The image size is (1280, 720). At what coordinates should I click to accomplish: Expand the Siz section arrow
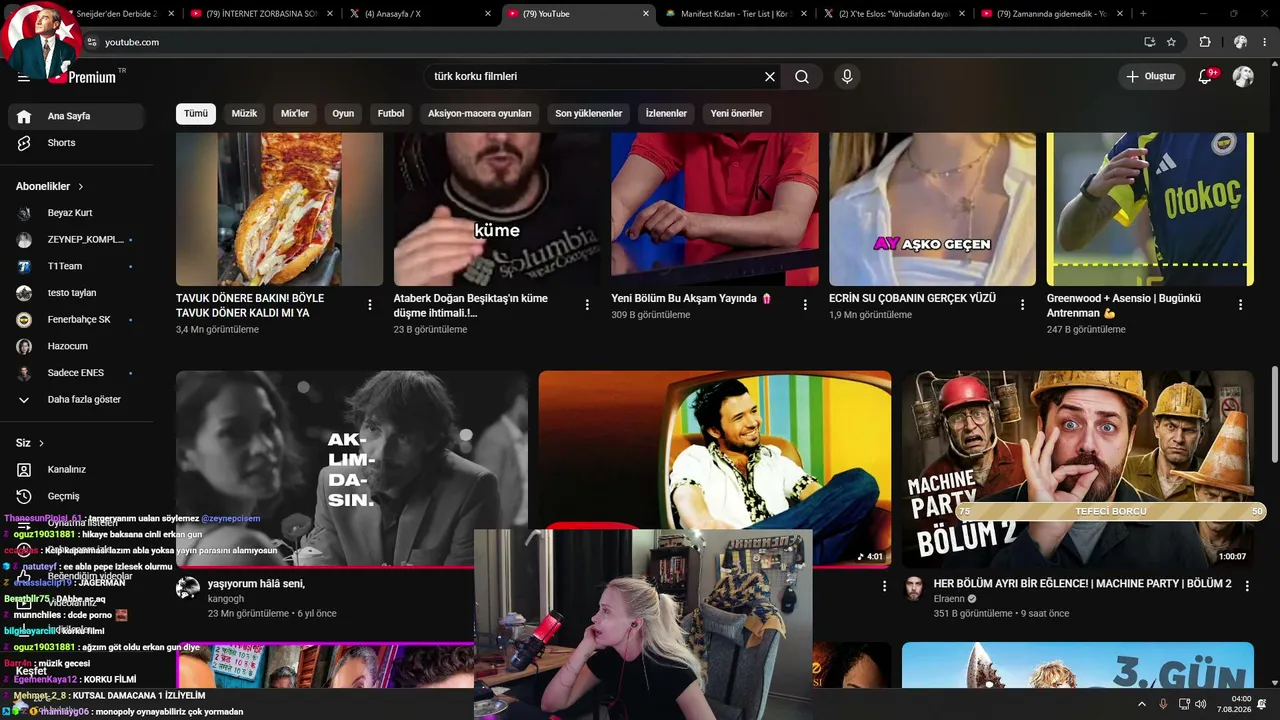tap(41, 443)
